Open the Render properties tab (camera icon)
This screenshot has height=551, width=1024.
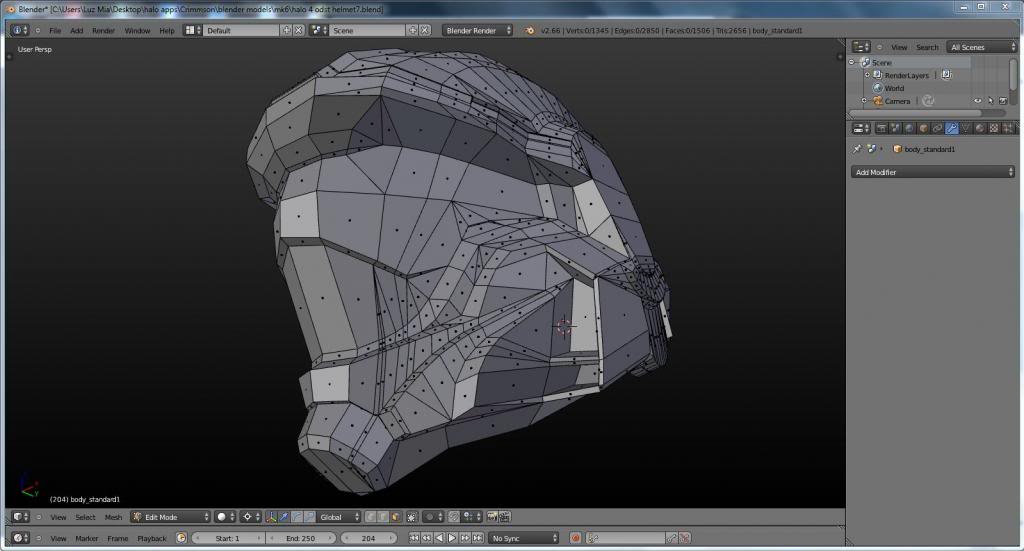point(881,128)
